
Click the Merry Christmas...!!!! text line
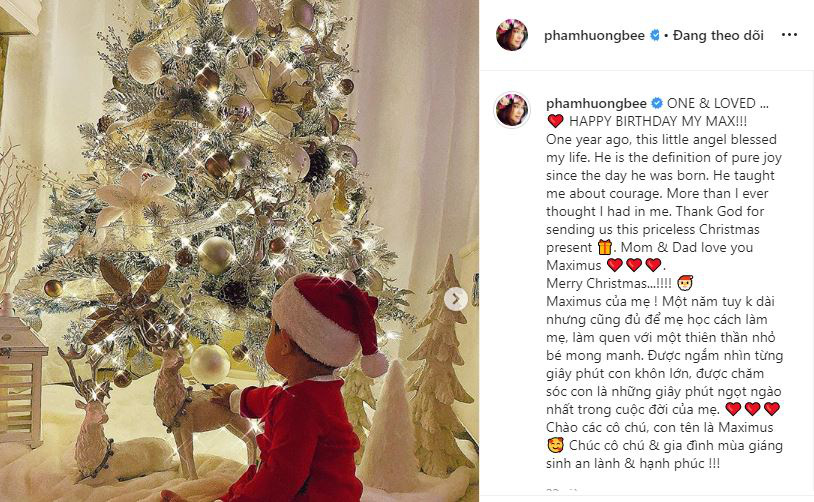tap(609, 283)
